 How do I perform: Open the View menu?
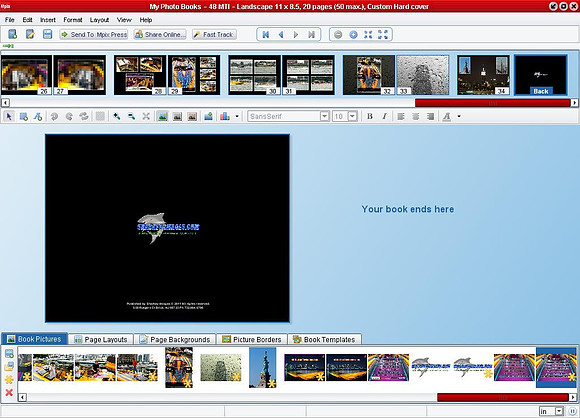[124, 20]
